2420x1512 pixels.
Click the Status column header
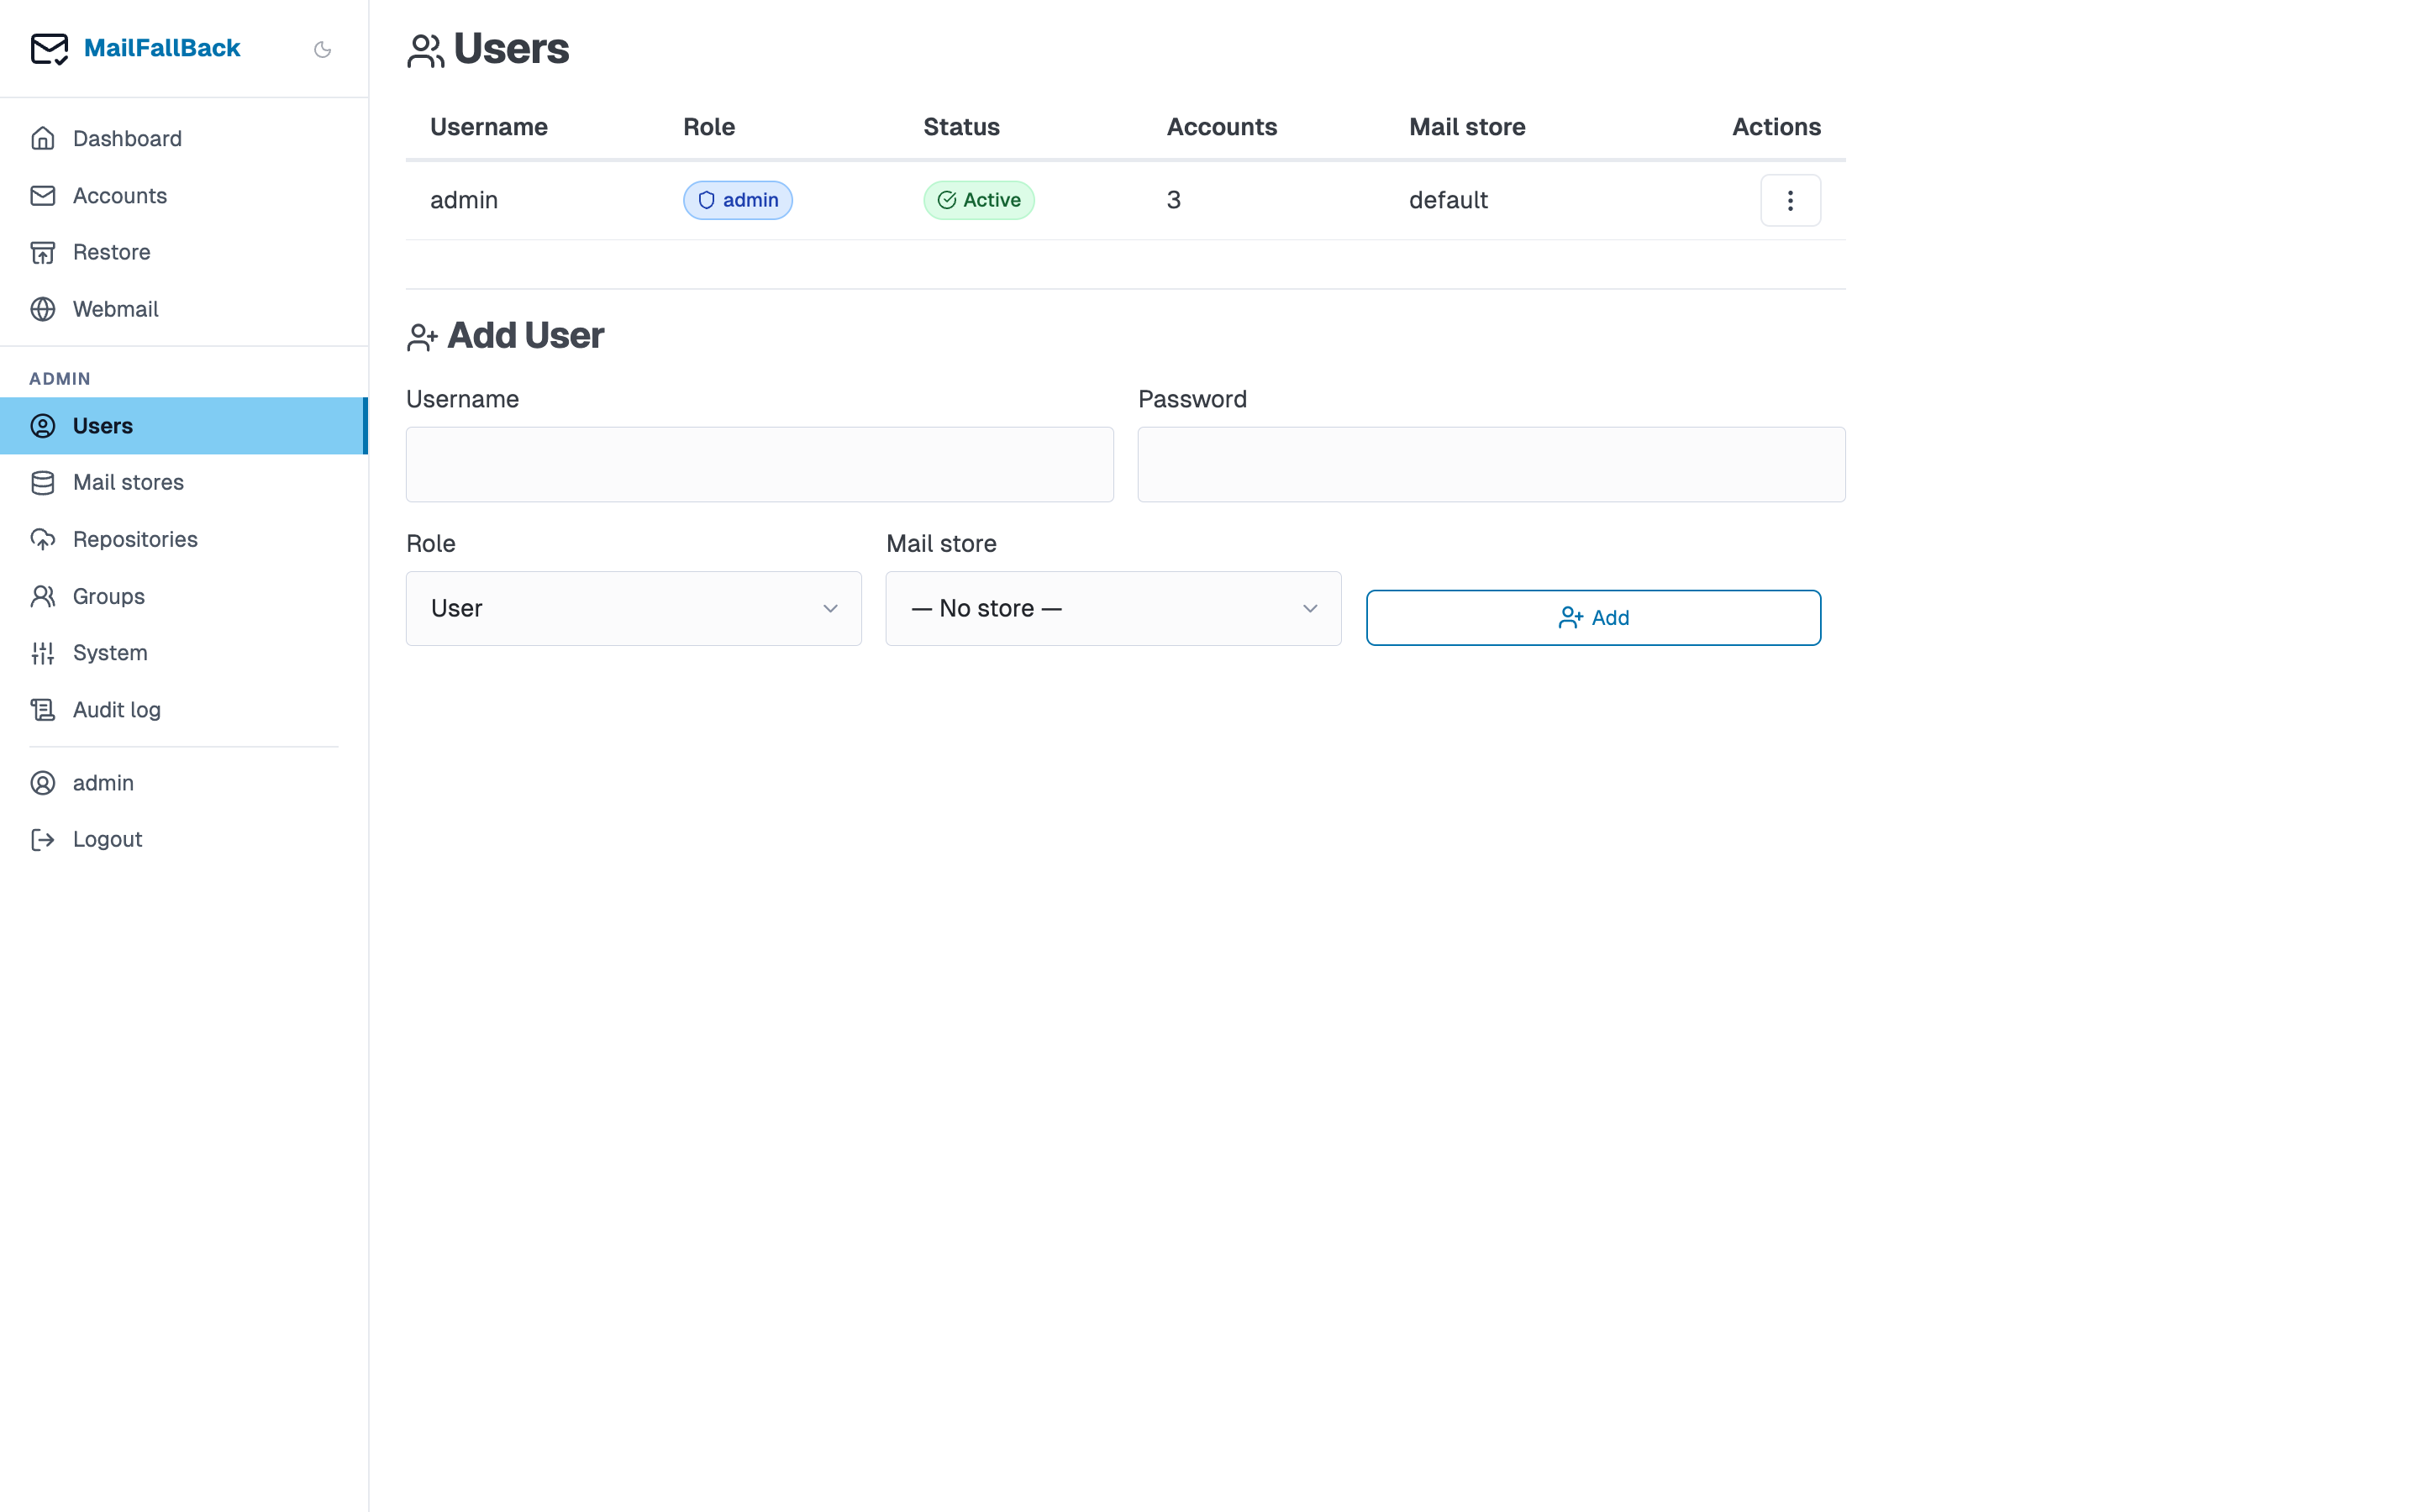[x=961, y=127]
